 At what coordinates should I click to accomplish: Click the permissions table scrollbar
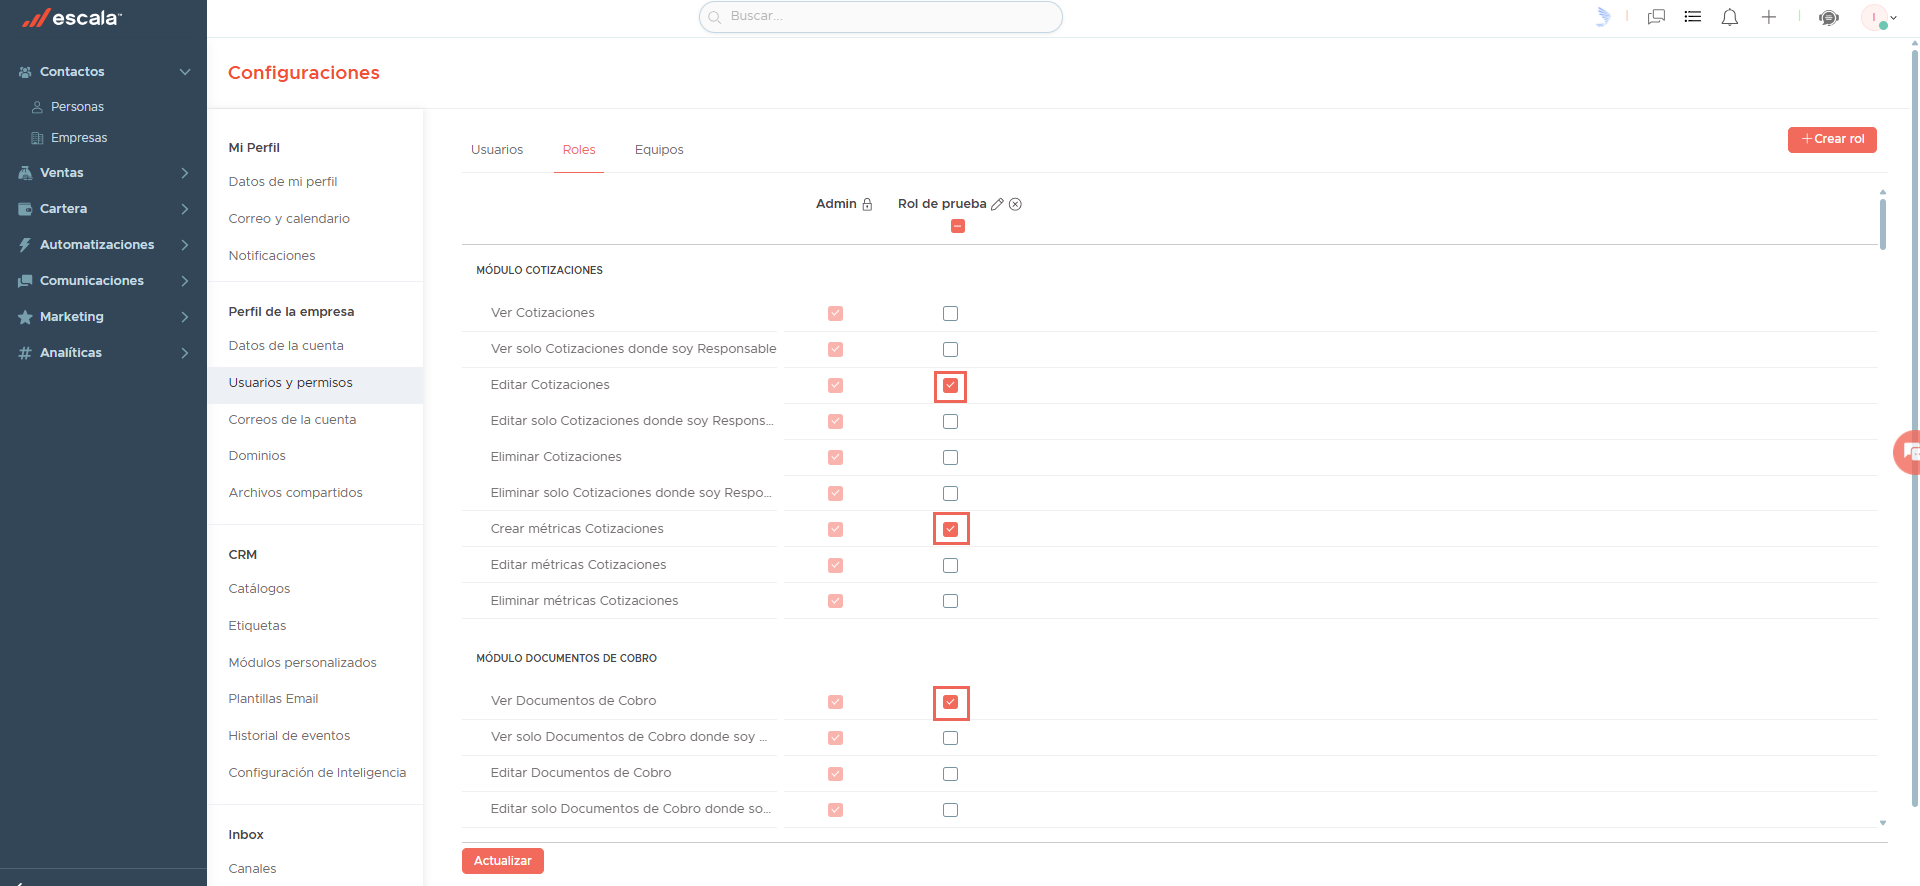coord(1883,224)
